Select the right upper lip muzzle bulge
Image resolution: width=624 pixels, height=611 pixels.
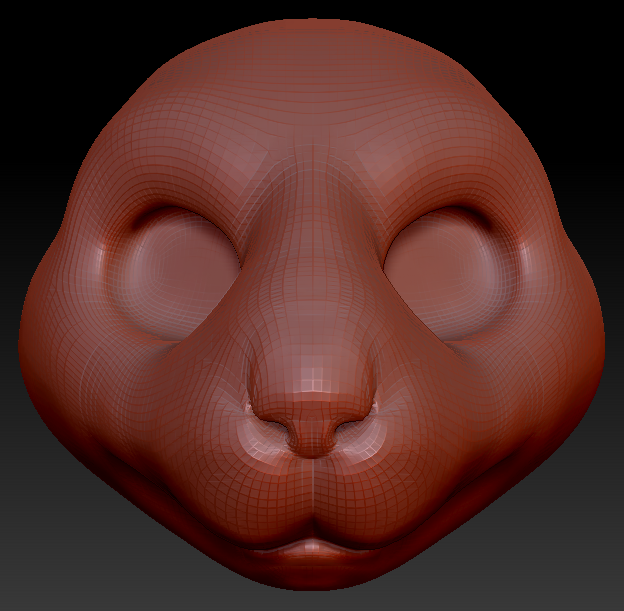(x=380, y=500)
